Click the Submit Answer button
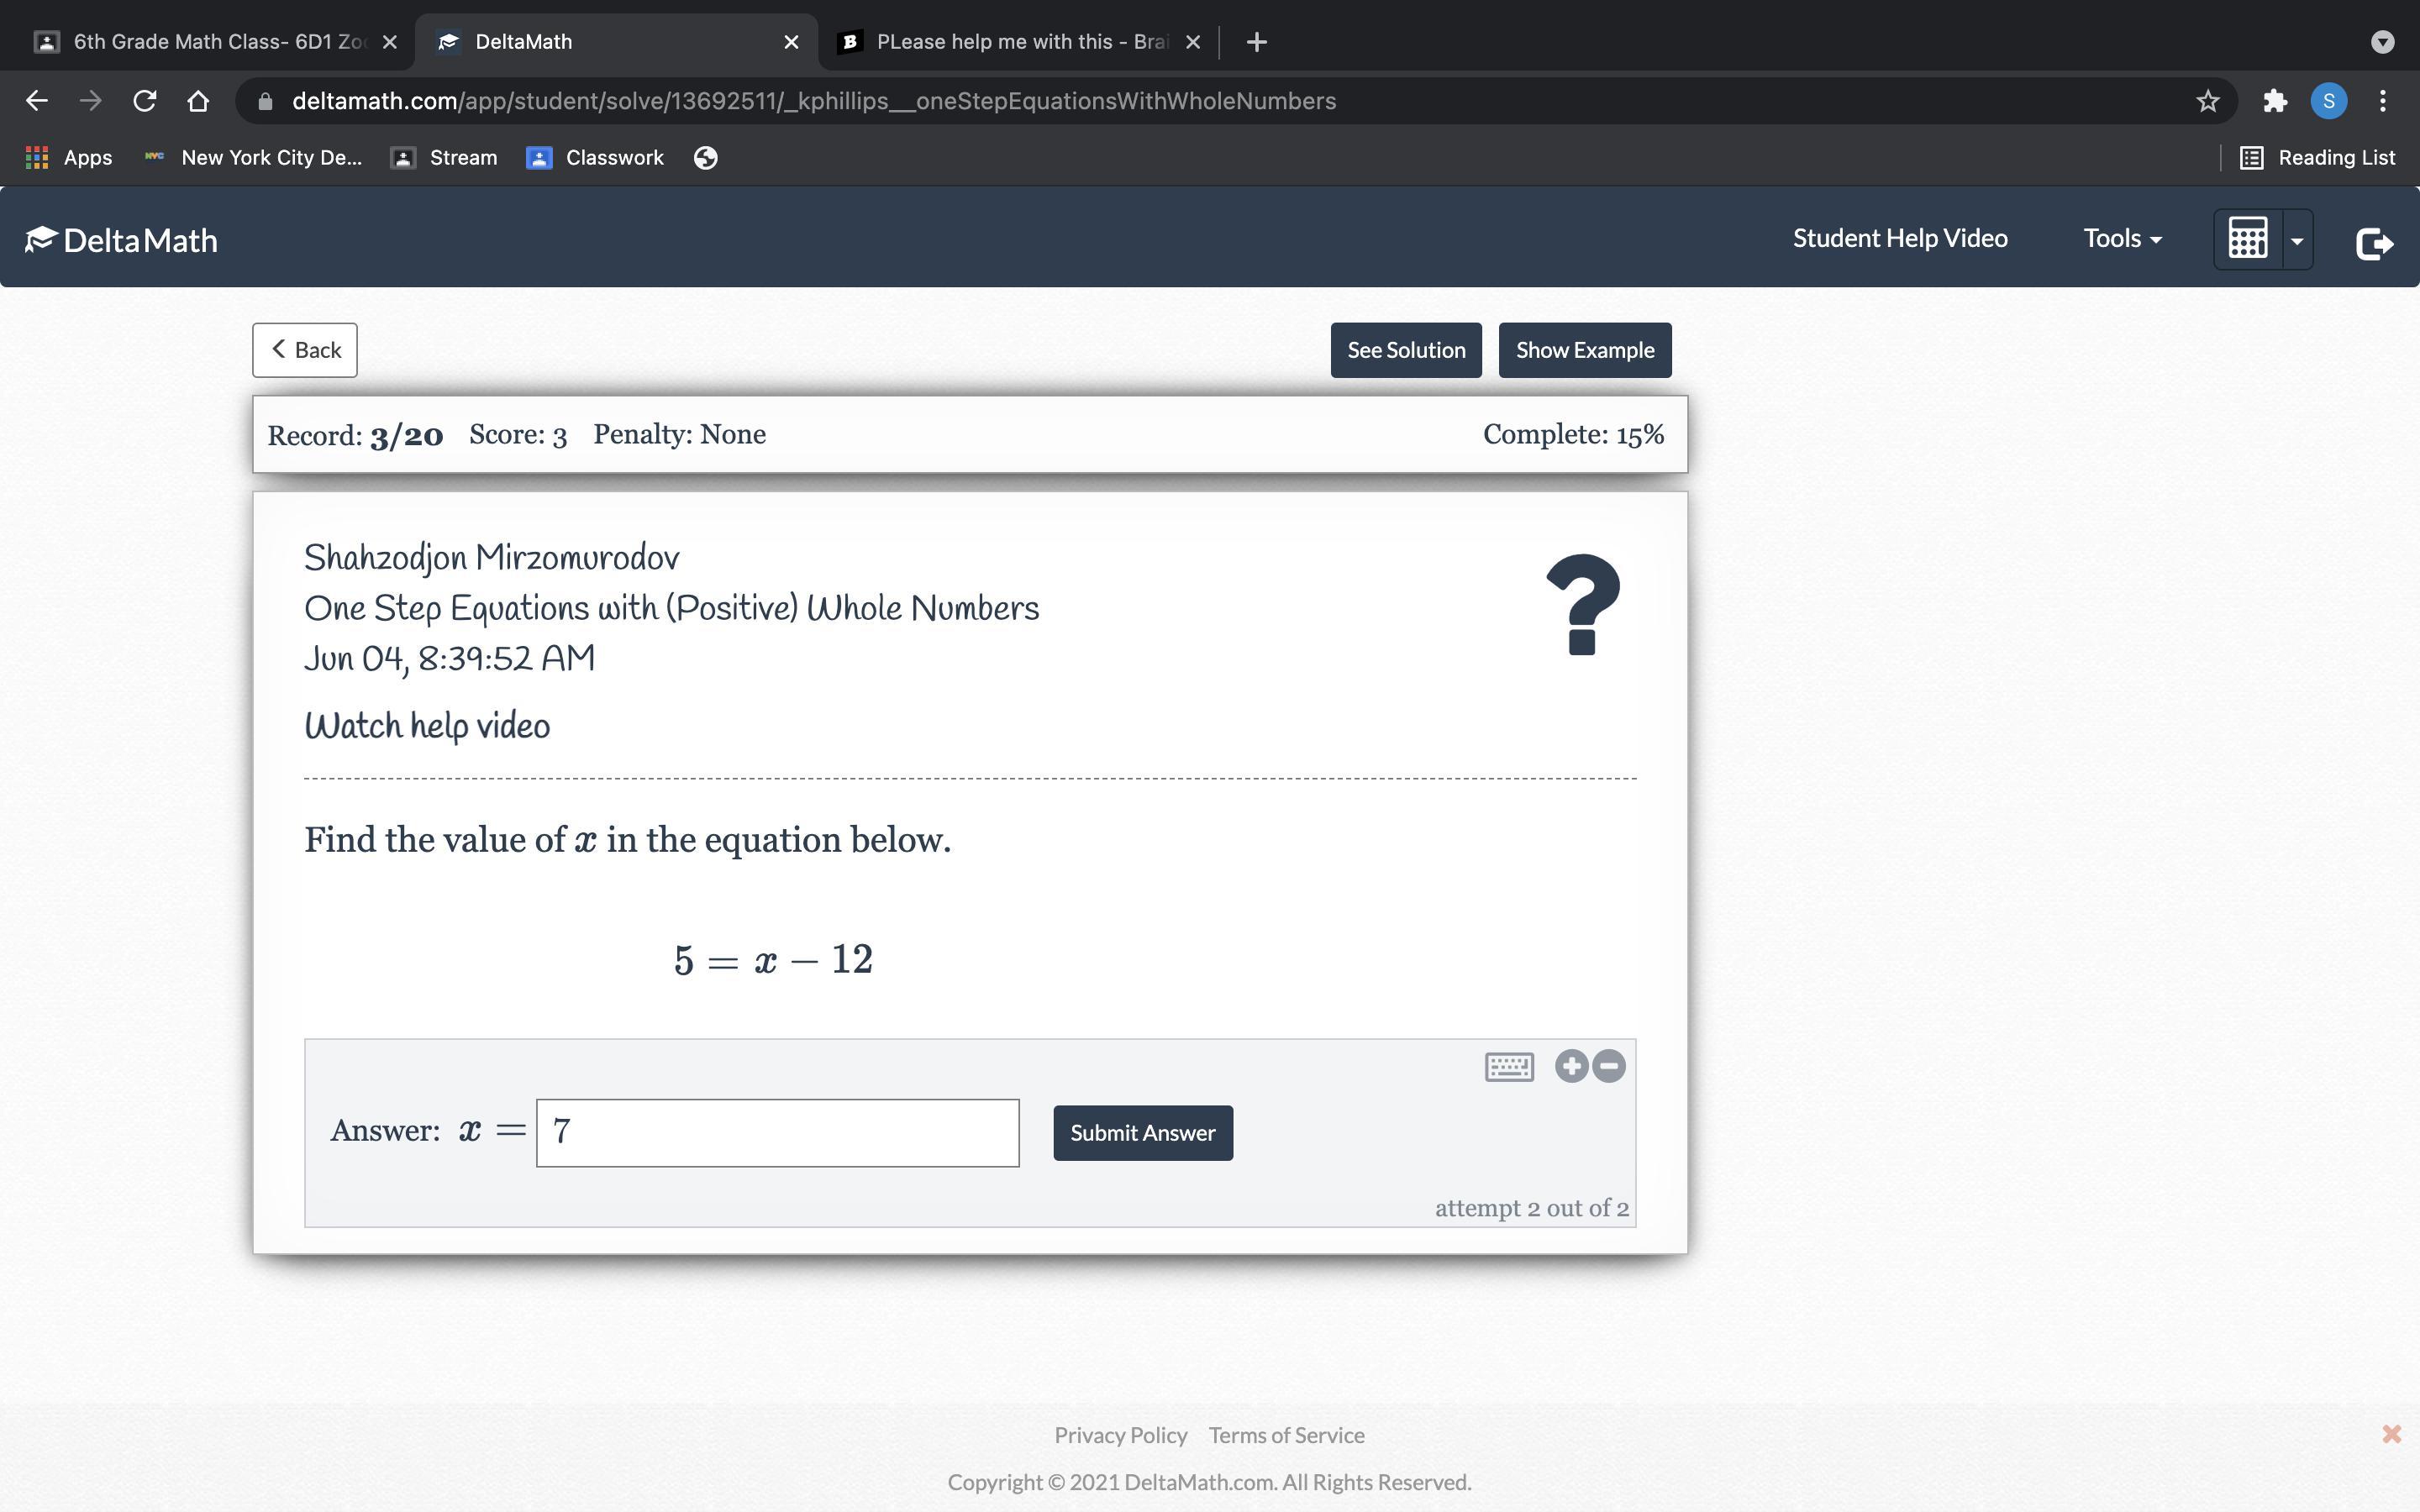The width and height of the screenshot is (2420, 1512). coord(1142,1133)
